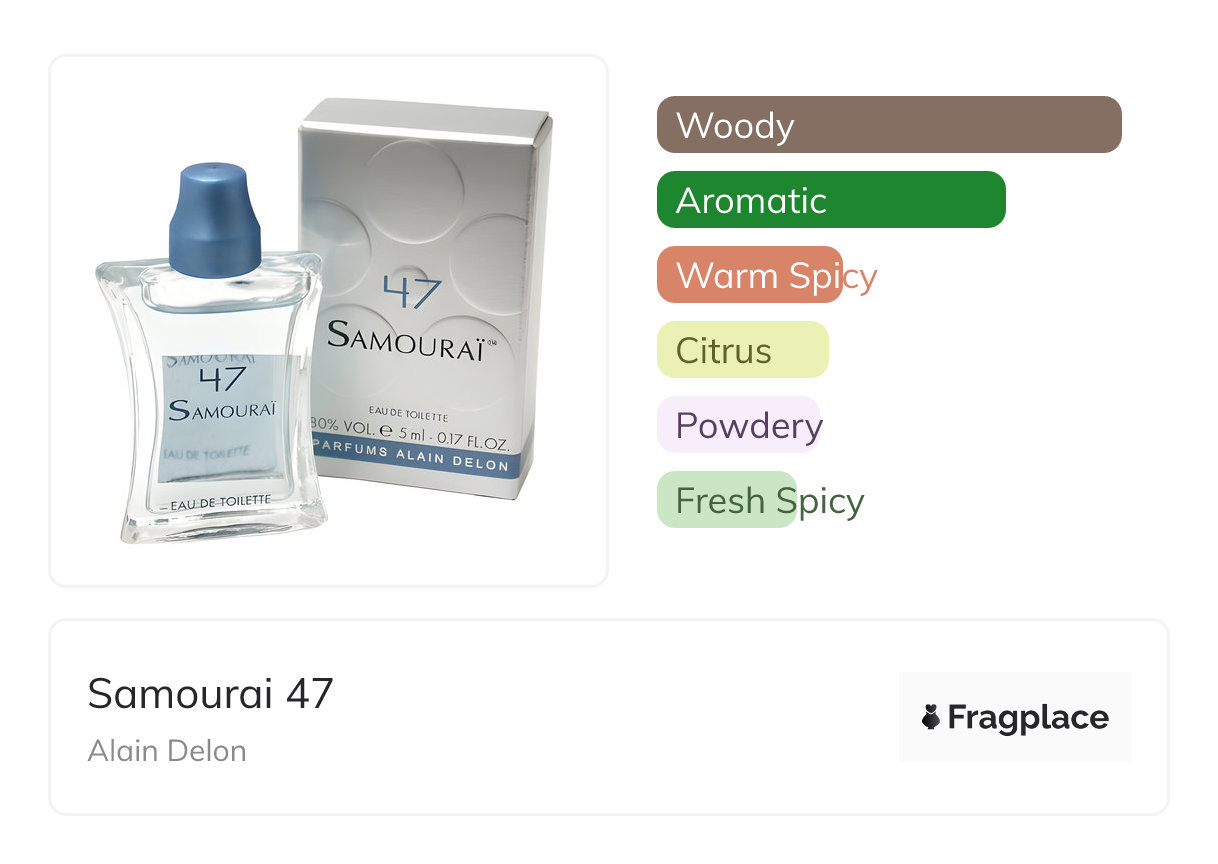This screenshot has width=1218, height=864.
Task: Click Eau de Toilette text on bottle base
Action: pos(220,501)
